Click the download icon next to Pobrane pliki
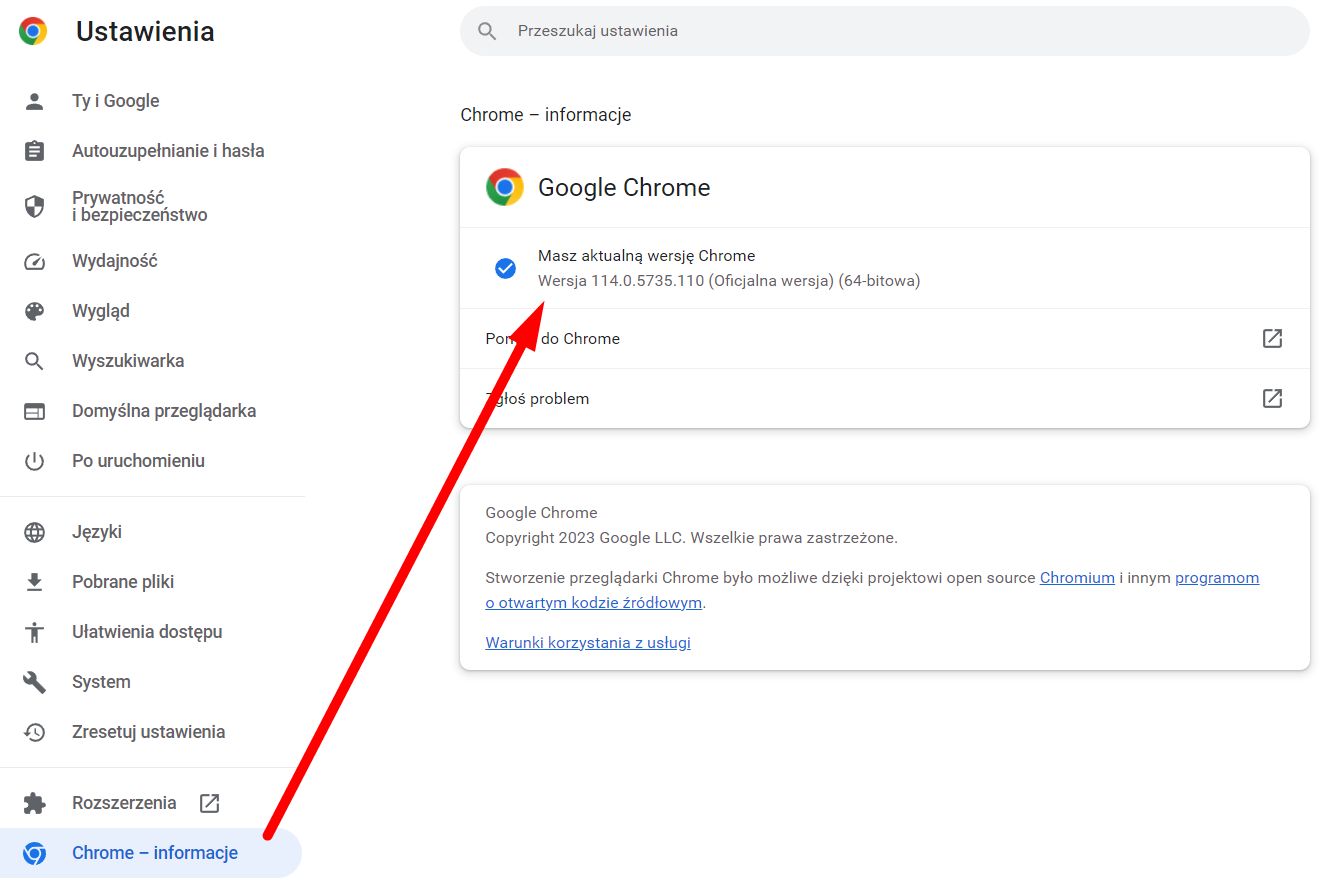1343x895 pixels. (x=34, y=581)
